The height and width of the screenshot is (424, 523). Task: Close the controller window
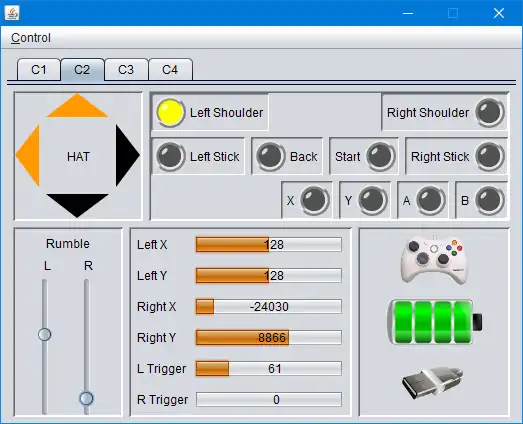[x=499, y=13]
